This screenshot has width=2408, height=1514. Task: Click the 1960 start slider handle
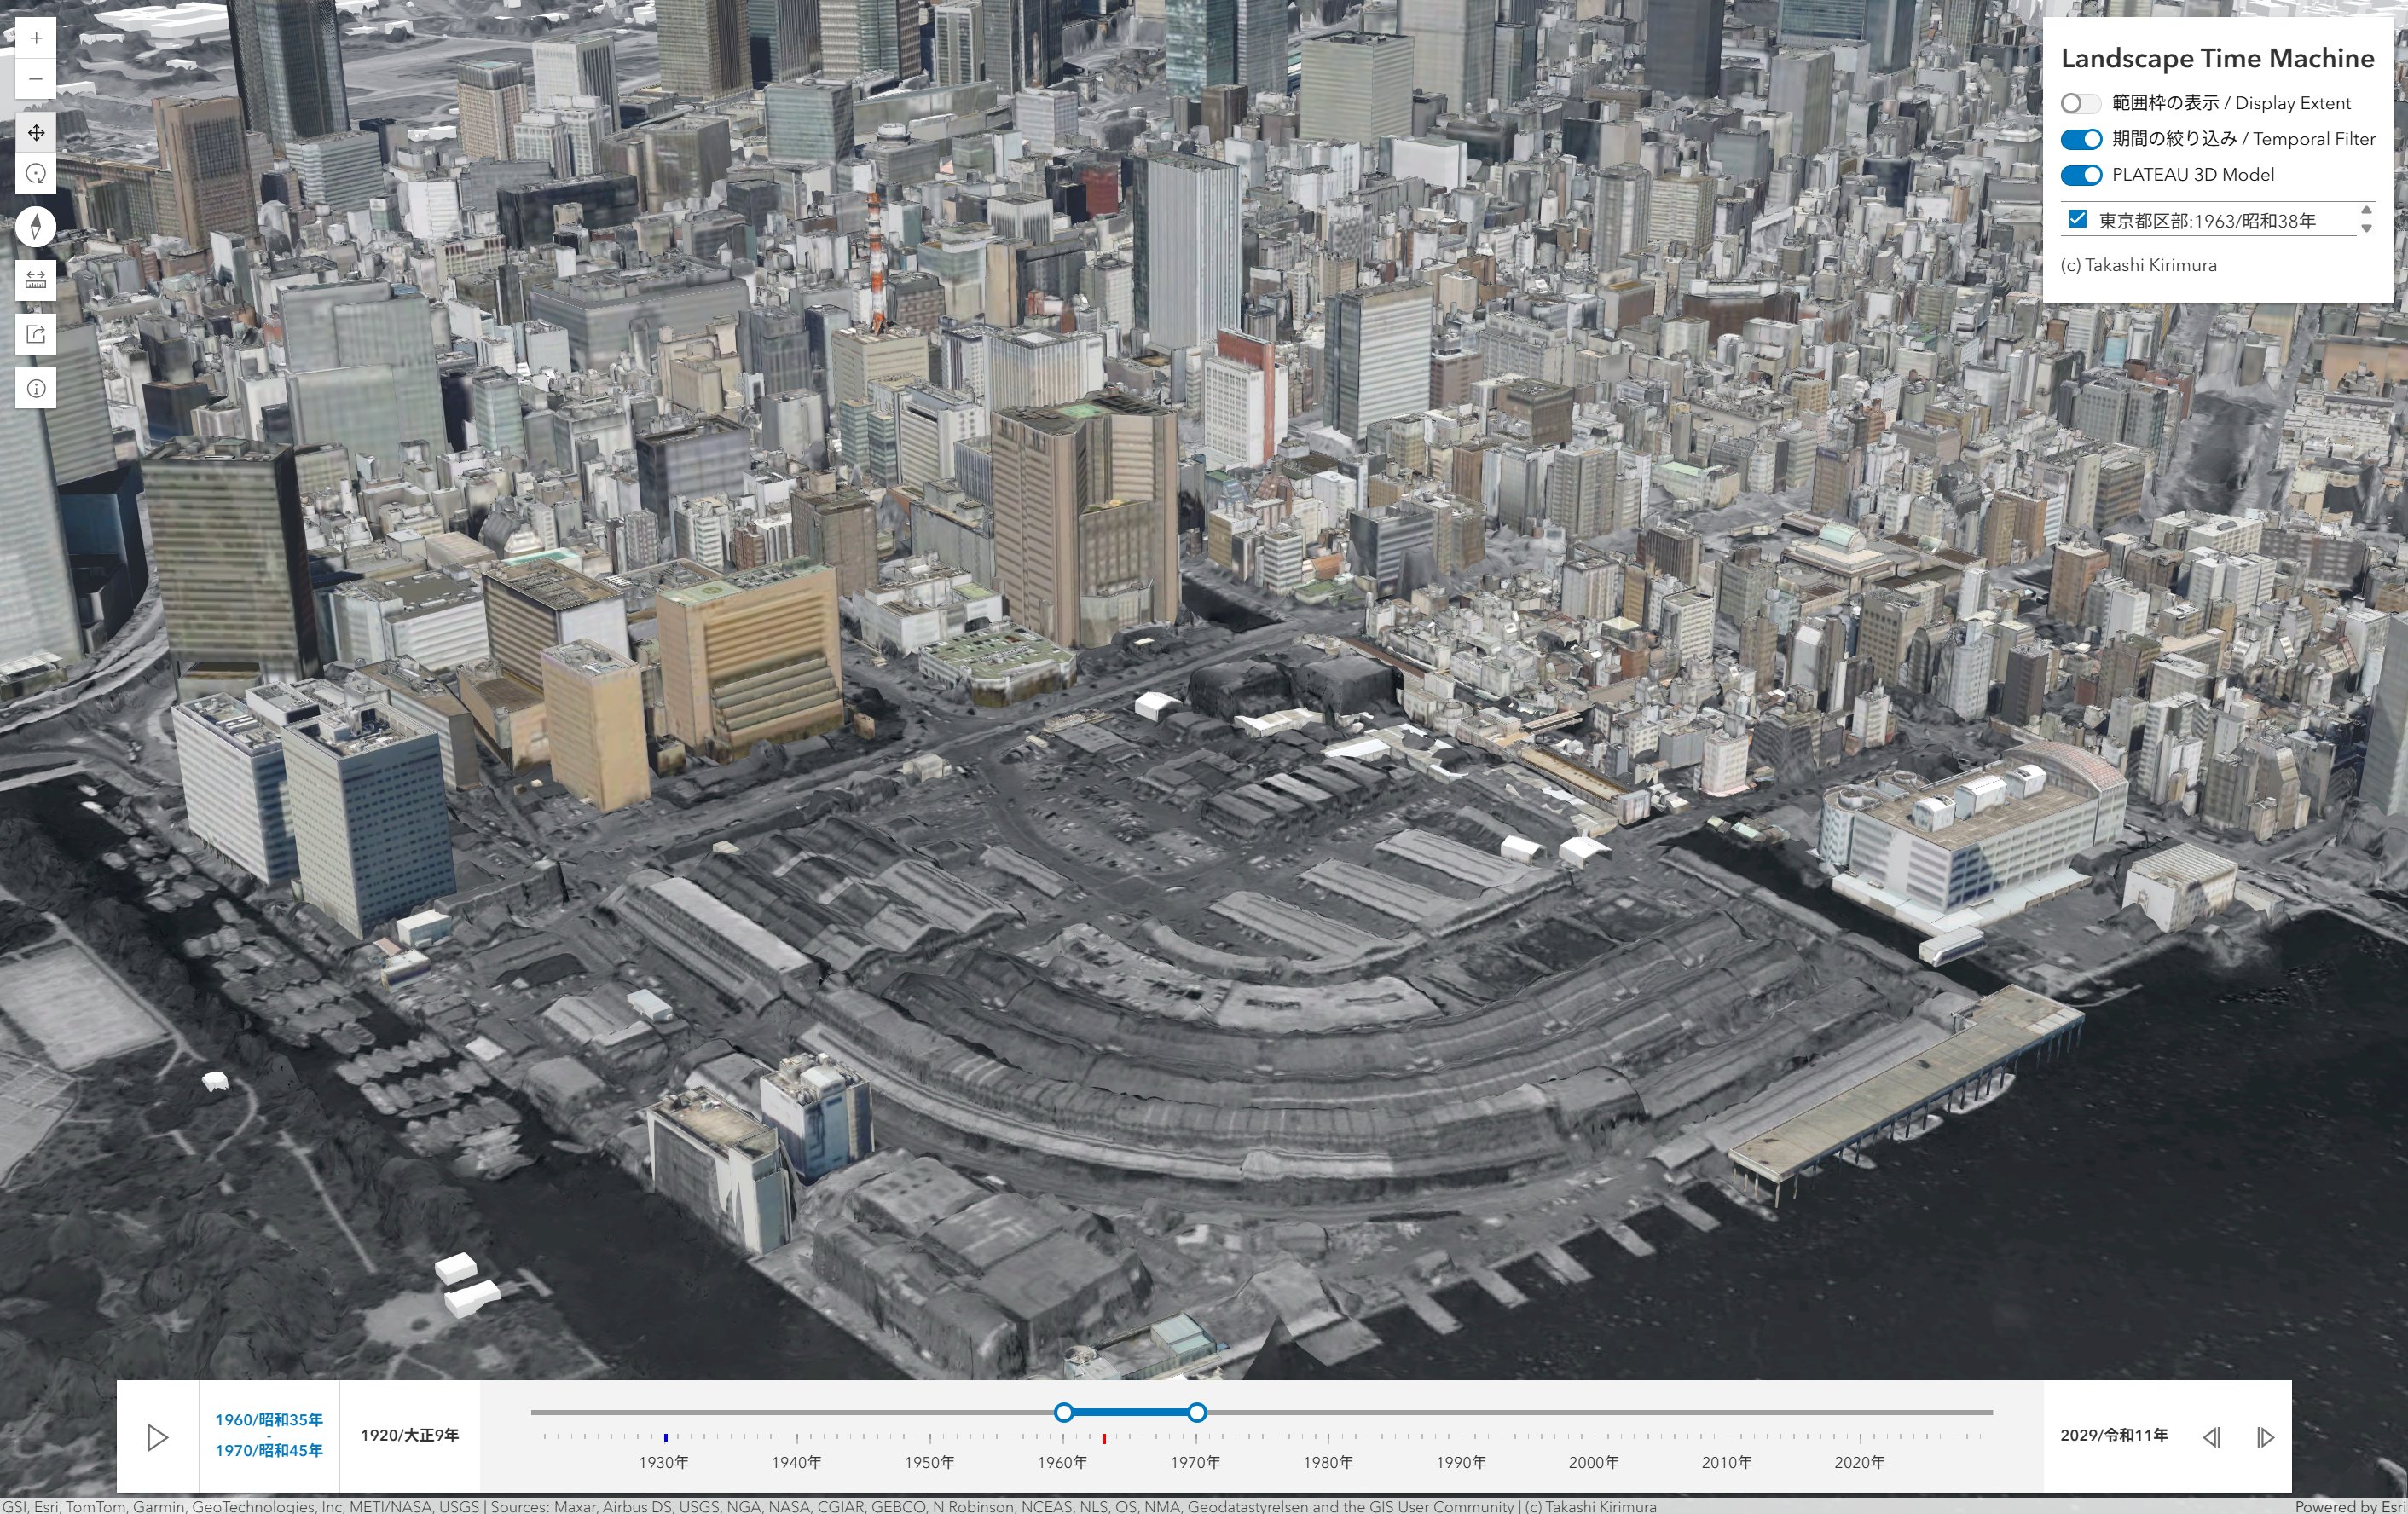coord(1064,1412)
